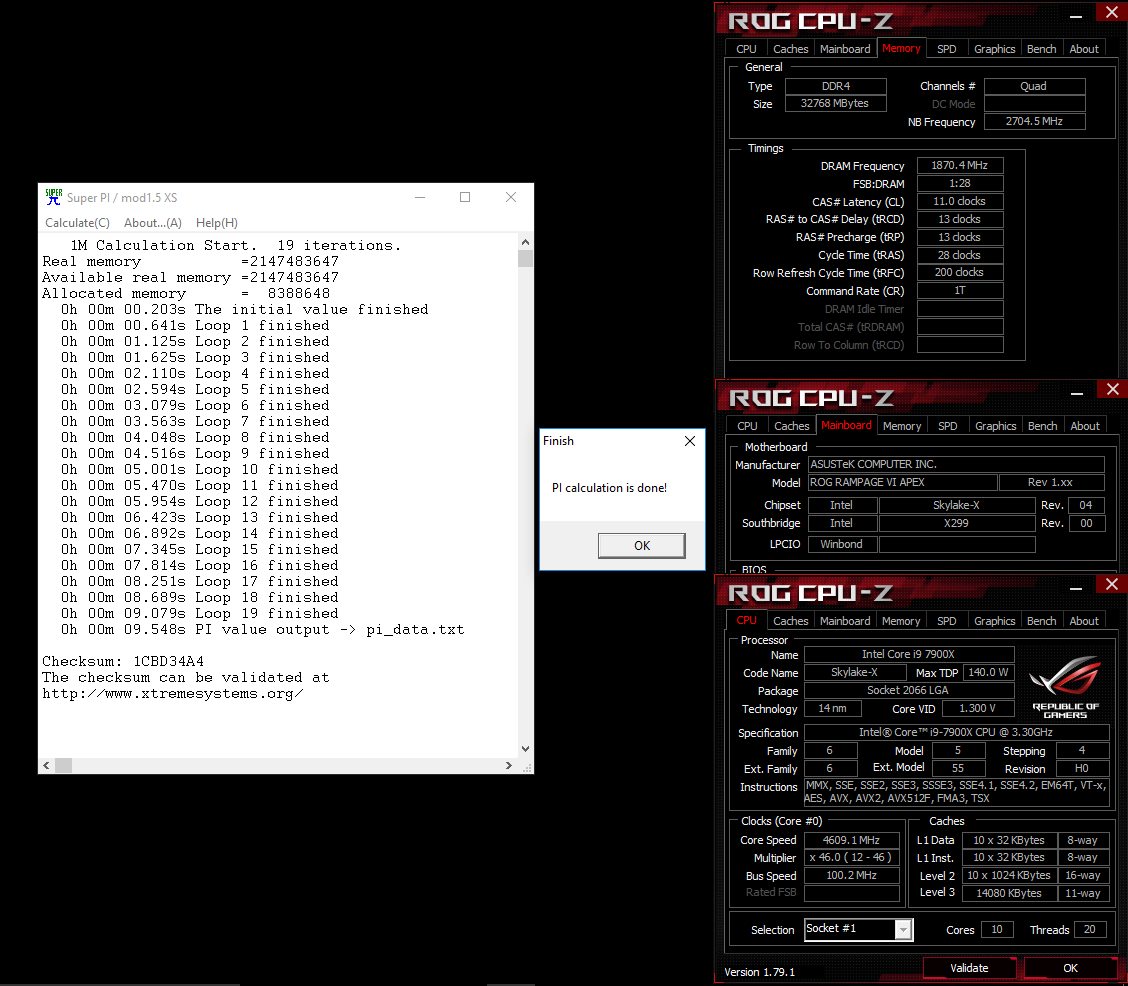Viewport: 1128px width, 986px height.
Task: Select Memory tab in middle CPU-Z window
Action: pos(902,426)
